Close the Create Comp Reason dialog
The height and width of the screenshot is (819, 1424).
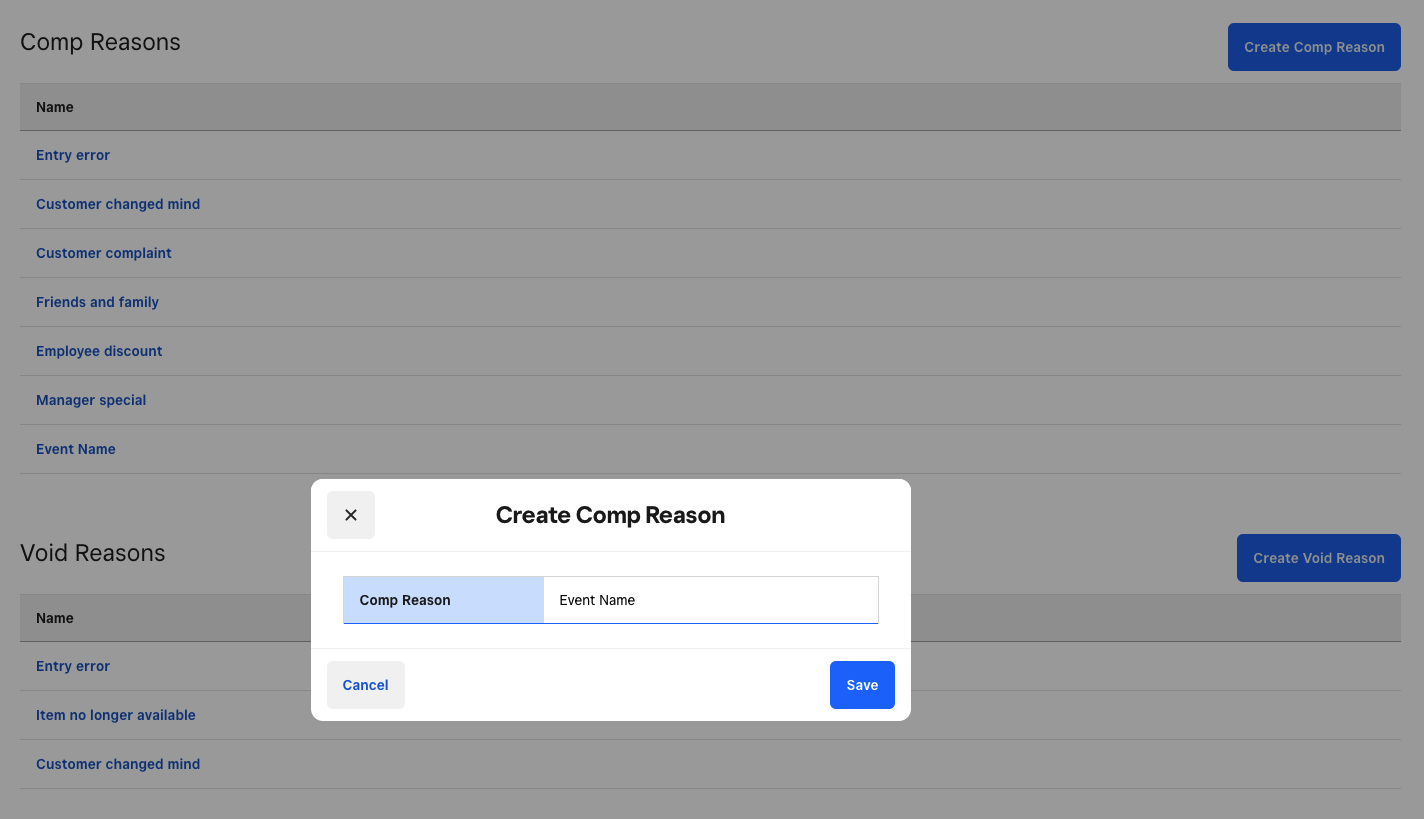pyautogui.click(x=351, y=514)
